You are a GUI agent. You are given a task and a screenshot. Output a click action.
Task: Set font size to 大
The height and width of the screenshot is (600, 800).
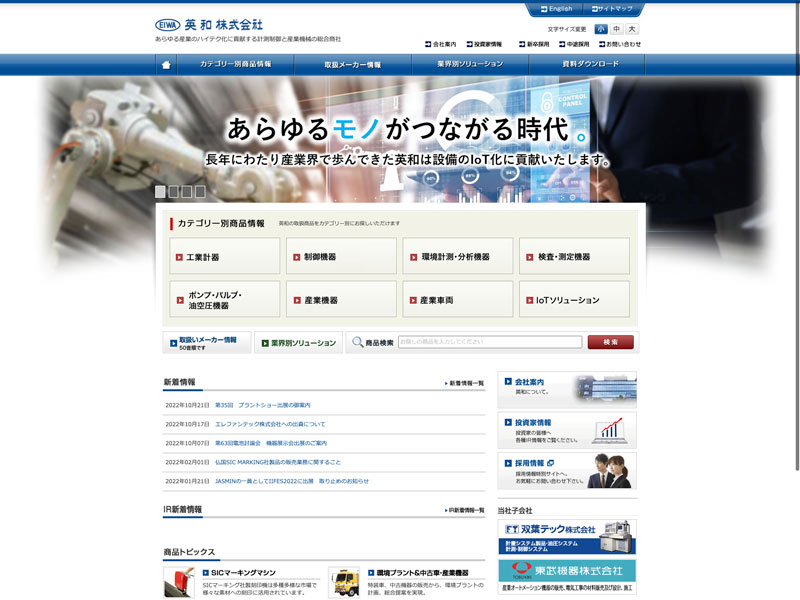pyautogui.click(x=632, y=30)
